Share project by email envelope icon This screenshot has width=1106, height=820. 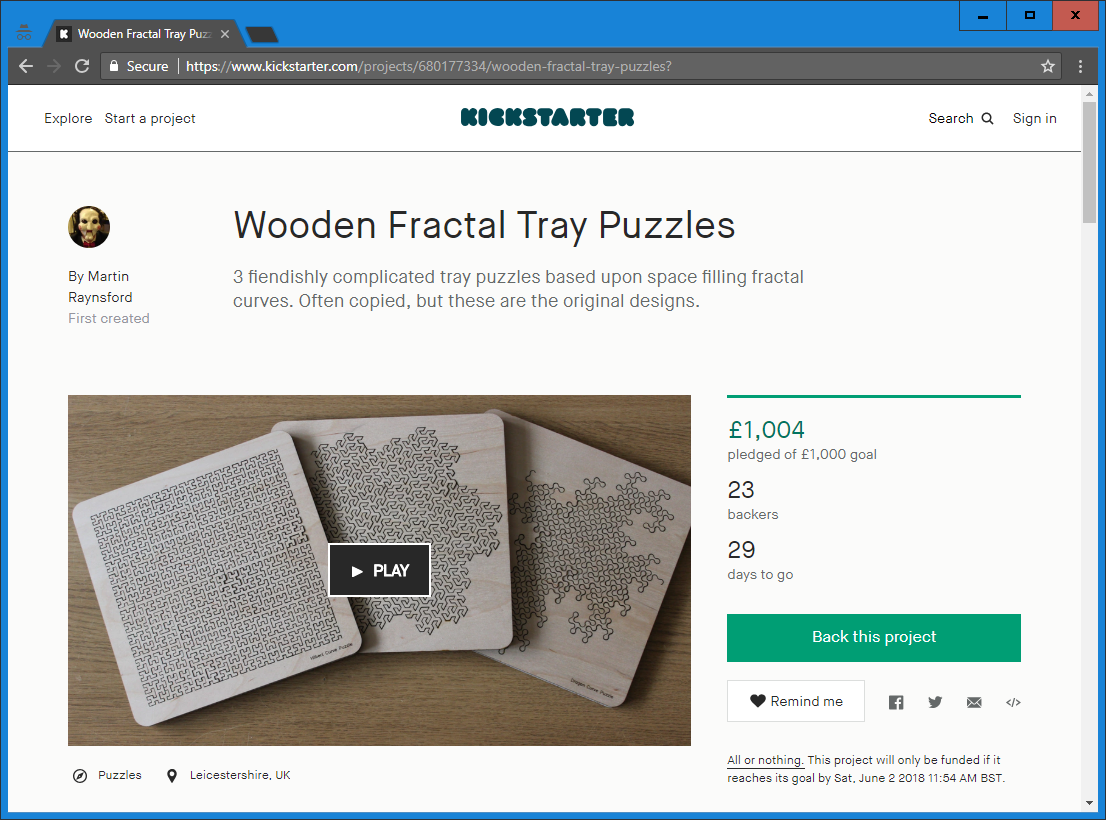tap(974, 702)
